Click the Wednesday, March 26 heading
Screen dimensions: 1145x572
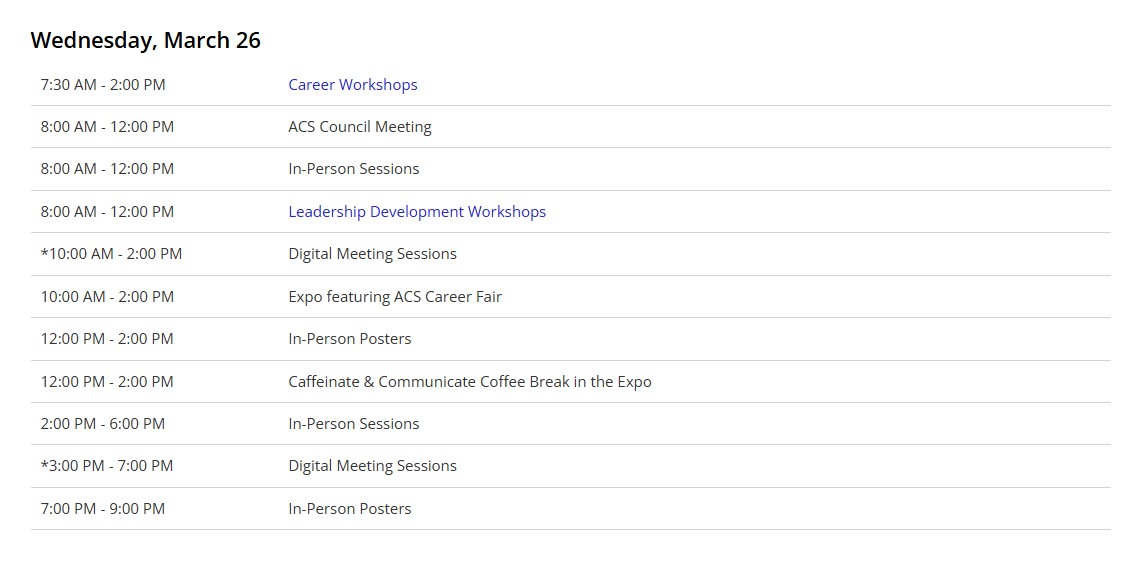[x=145, y=41]
